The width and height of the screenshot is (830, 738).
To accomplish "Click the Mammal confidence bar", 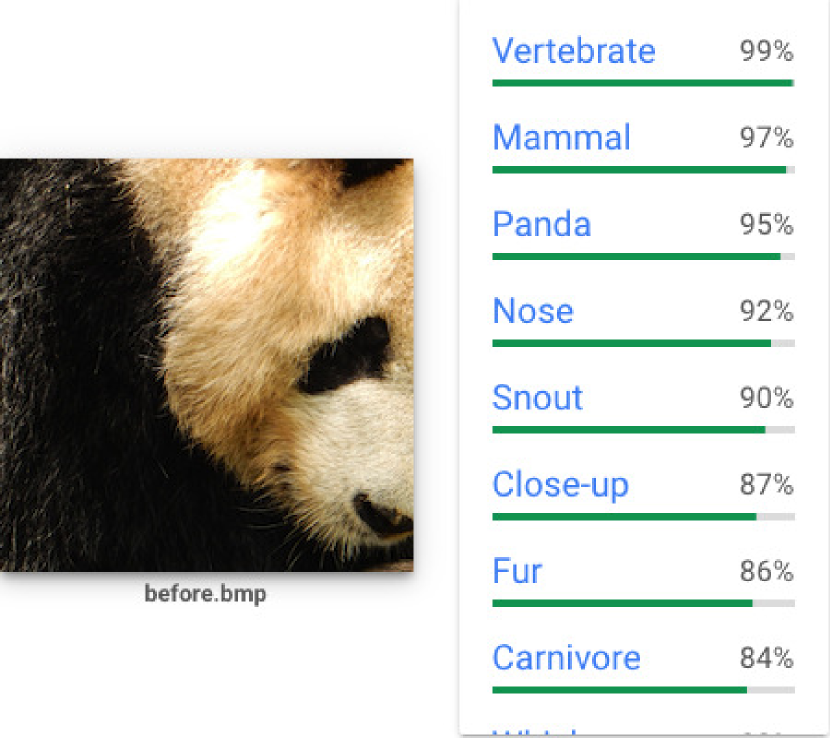I will coord(643,170).
